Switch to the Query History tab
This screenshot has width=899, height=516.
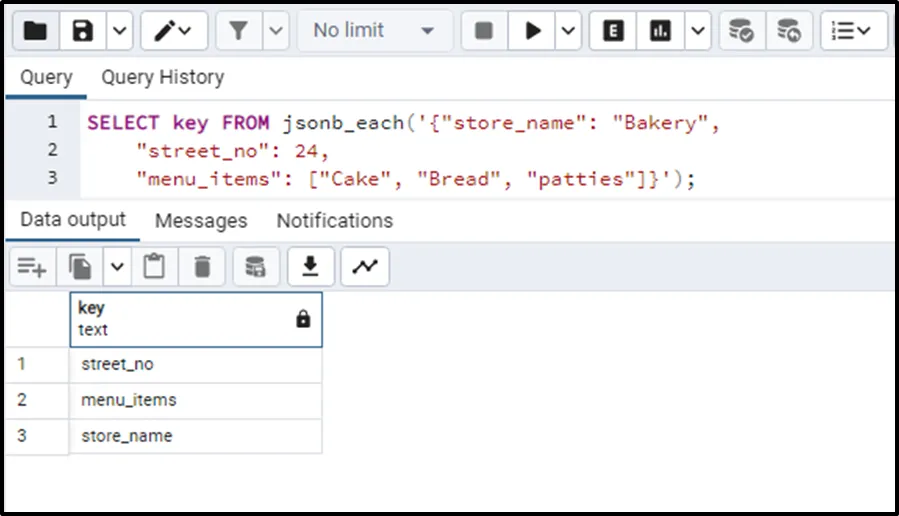pos(162,77)
